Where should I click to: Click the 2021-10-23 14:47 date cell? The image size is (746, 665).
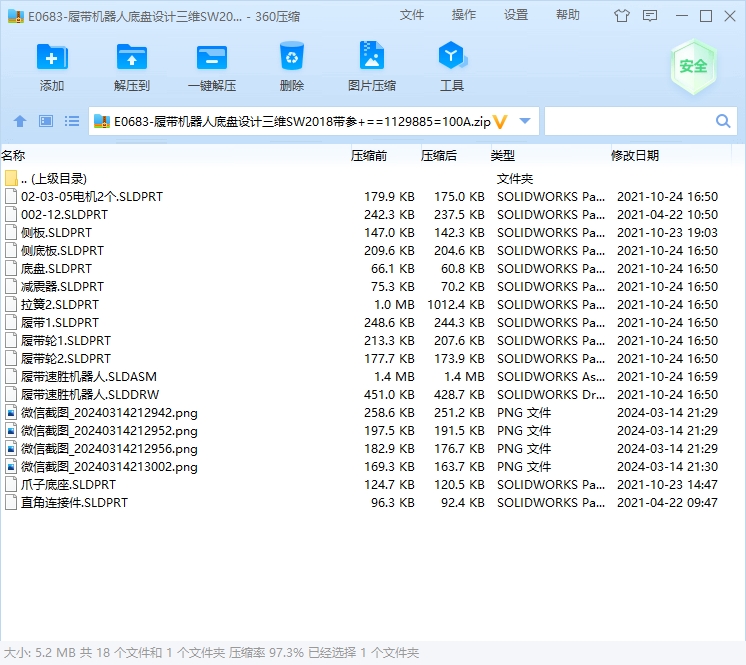pos(667,485)
